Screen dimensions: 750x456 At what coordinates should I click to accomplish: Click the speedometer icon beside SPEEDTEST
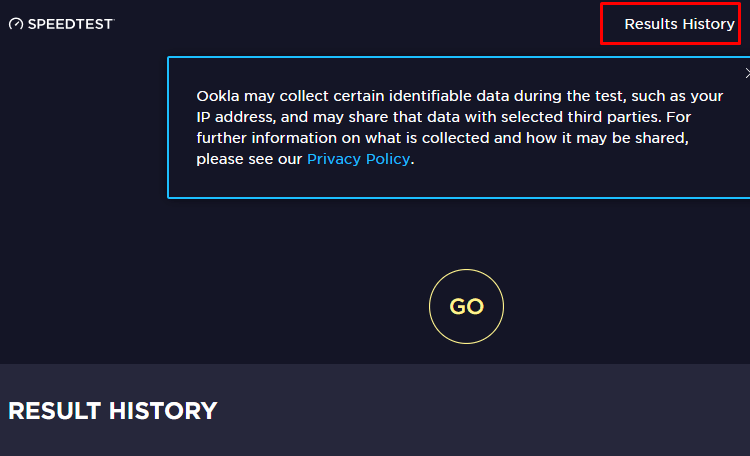tap(16, 24)
